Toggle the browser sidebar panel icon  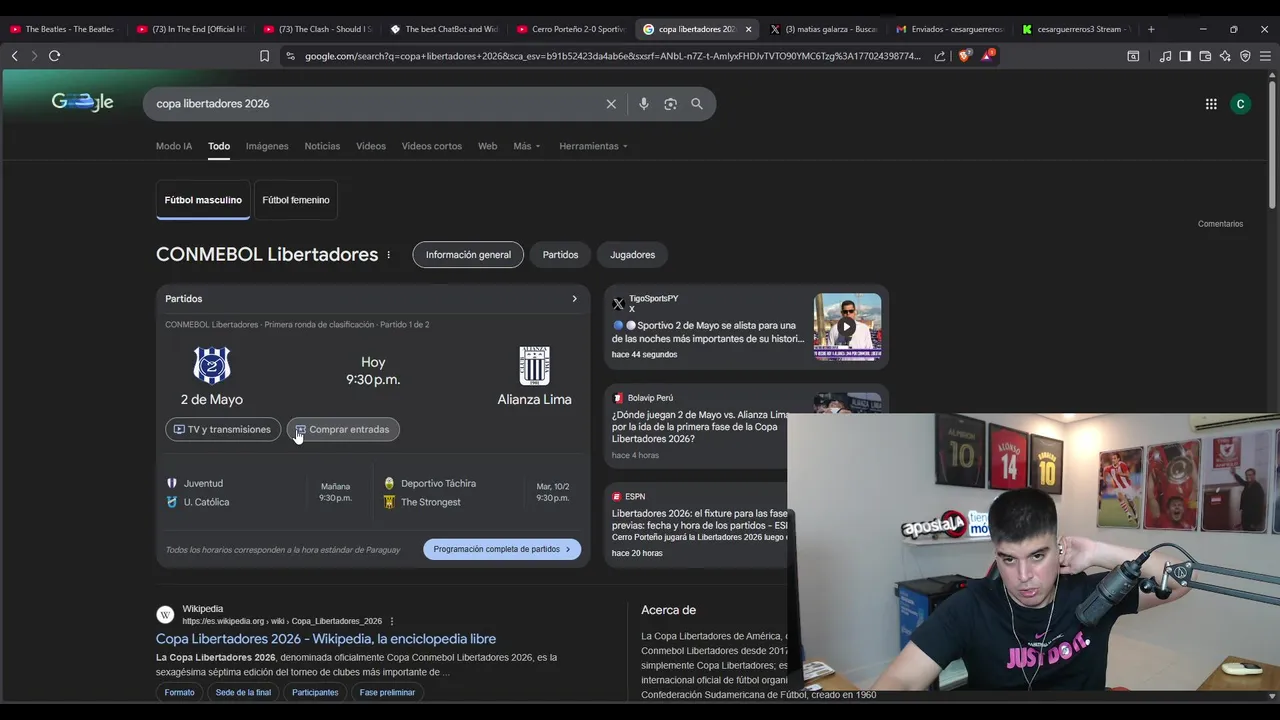coord(1185,56)
